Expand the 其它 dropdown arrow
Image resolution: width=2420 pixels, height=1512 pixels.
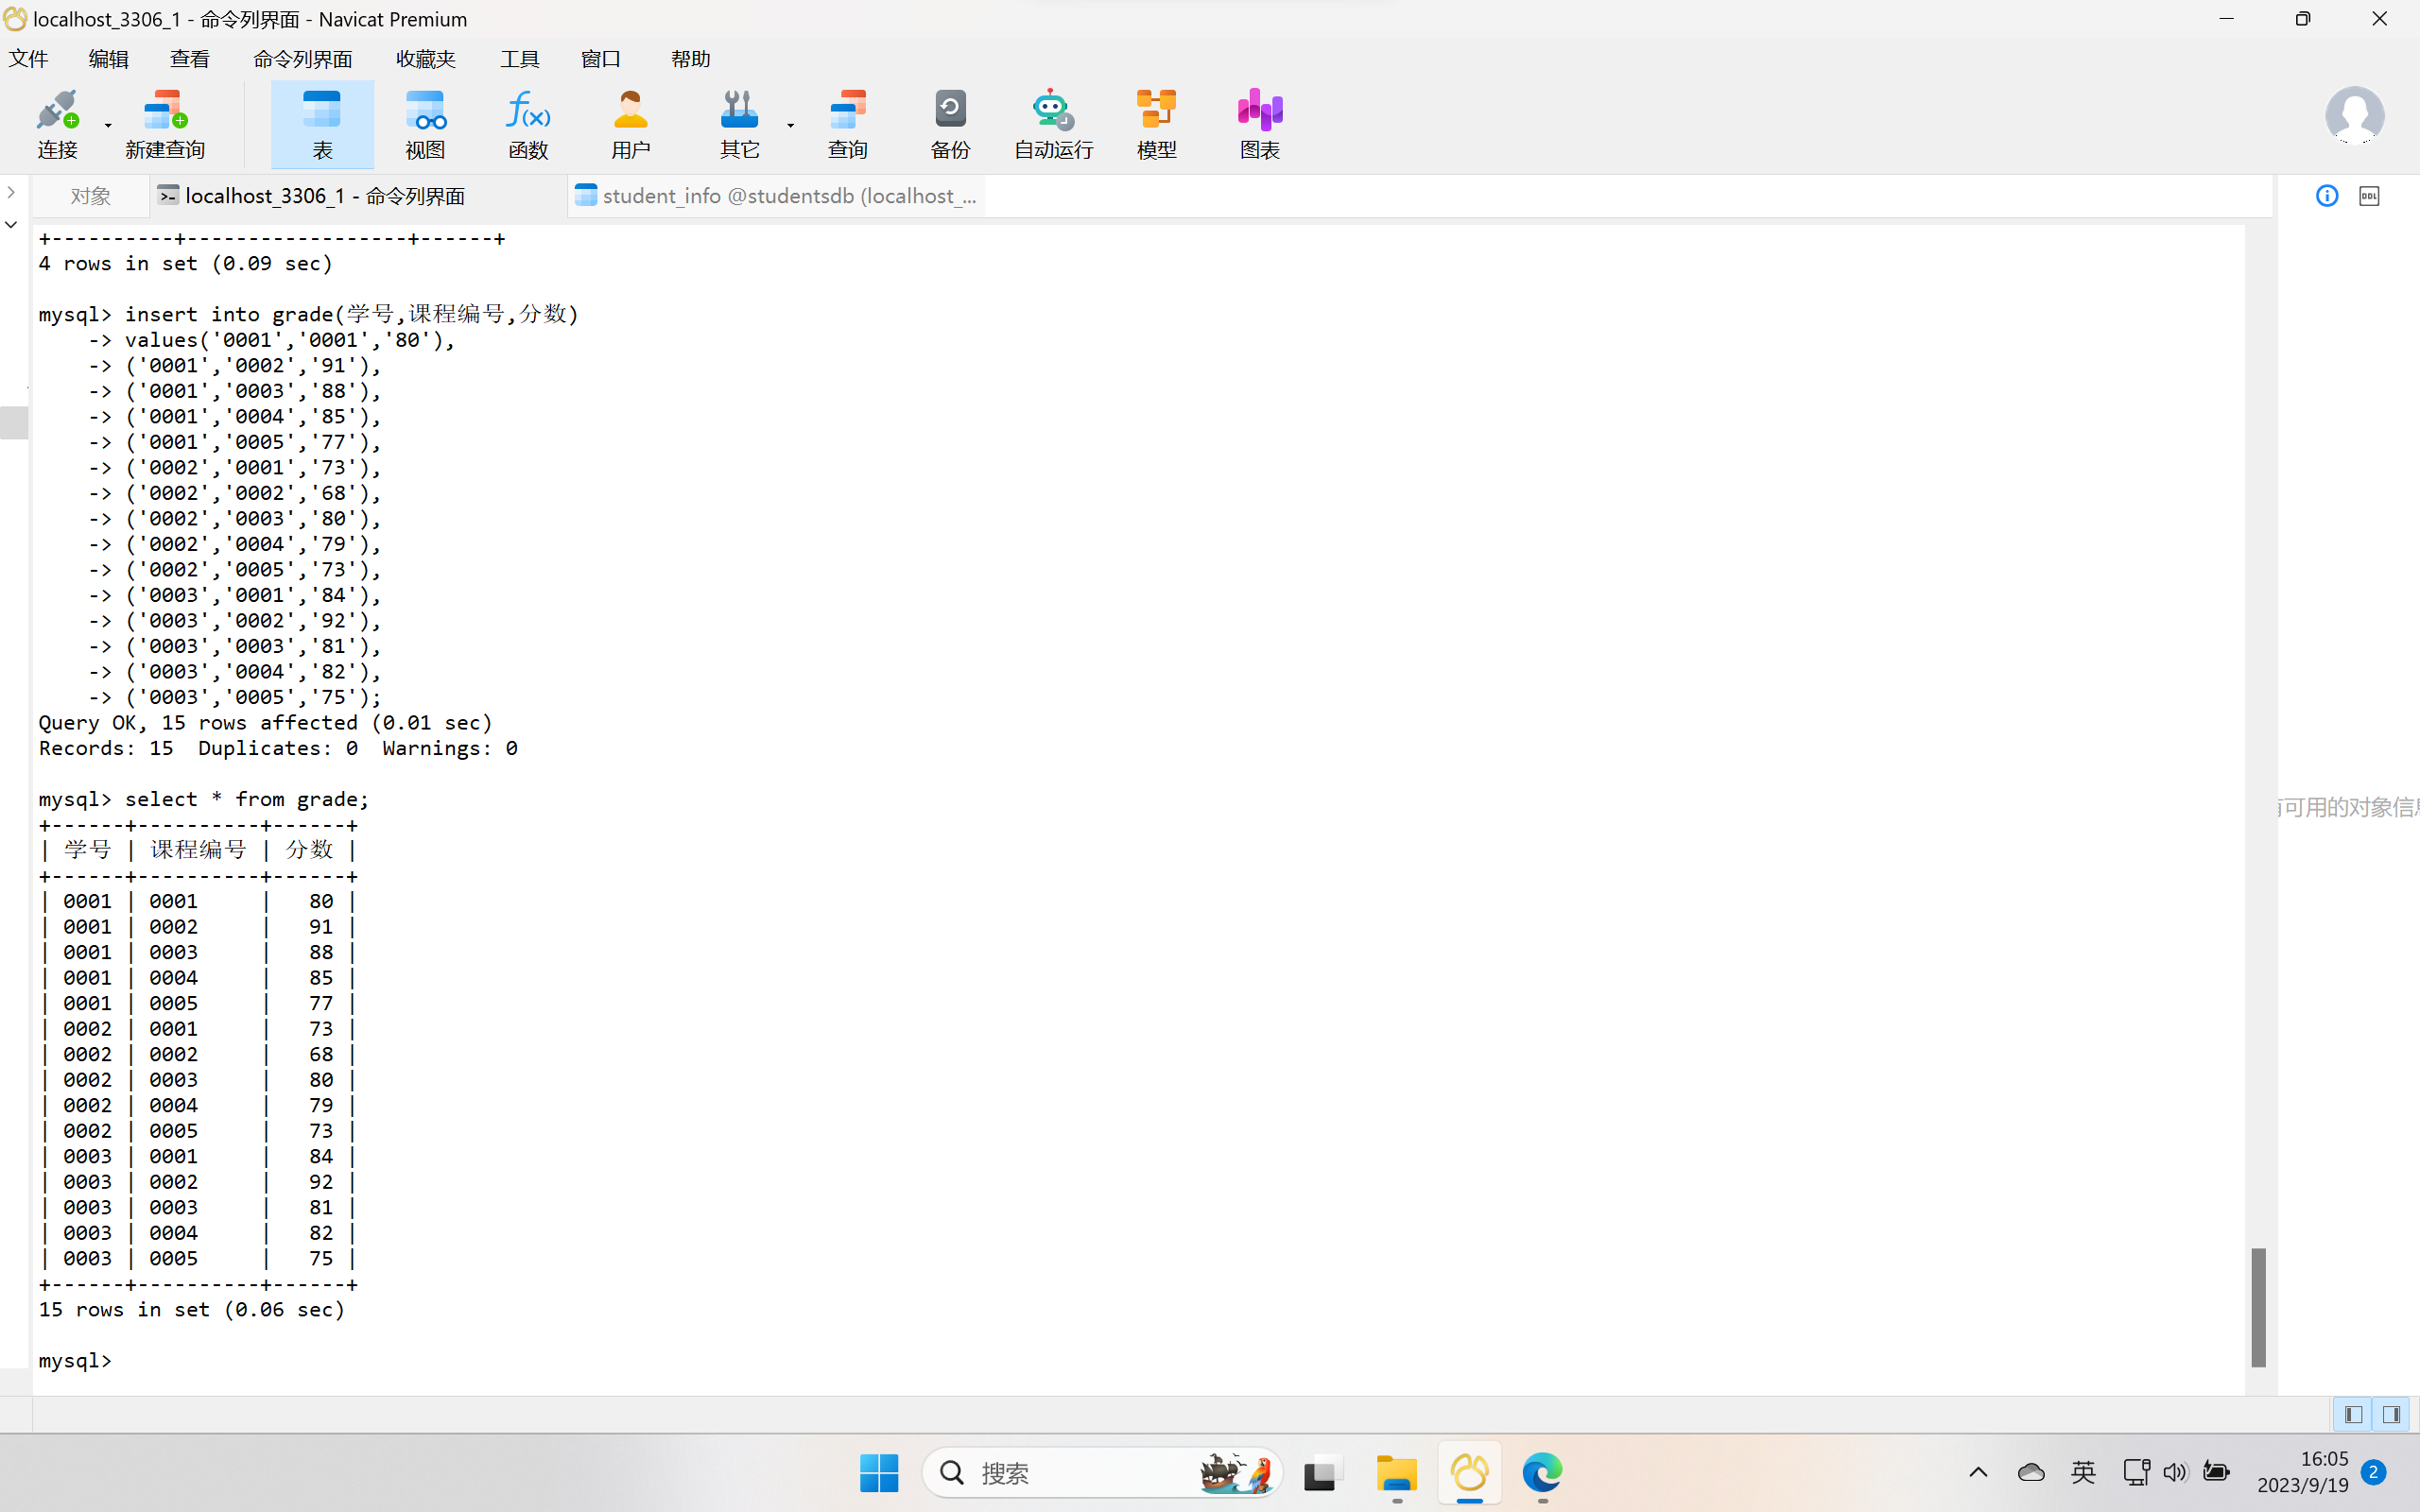coord(790,126)
